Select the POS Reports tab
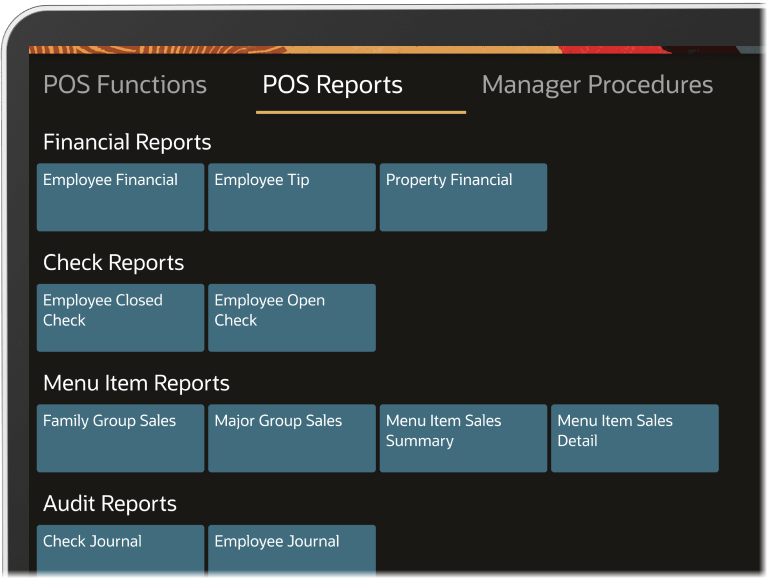Screen dimensions: 767x578 (x=332, y=85)
